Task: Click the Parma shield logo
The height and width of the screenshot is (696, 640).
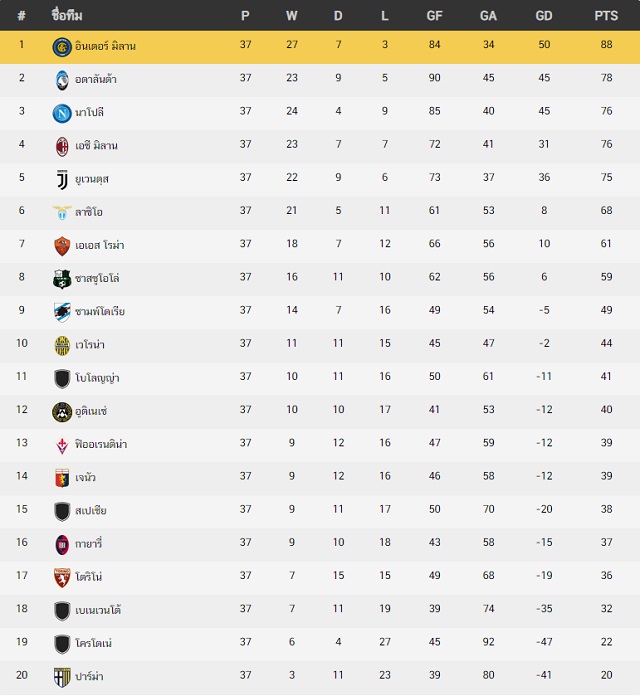Action: (x=62, y=677)
